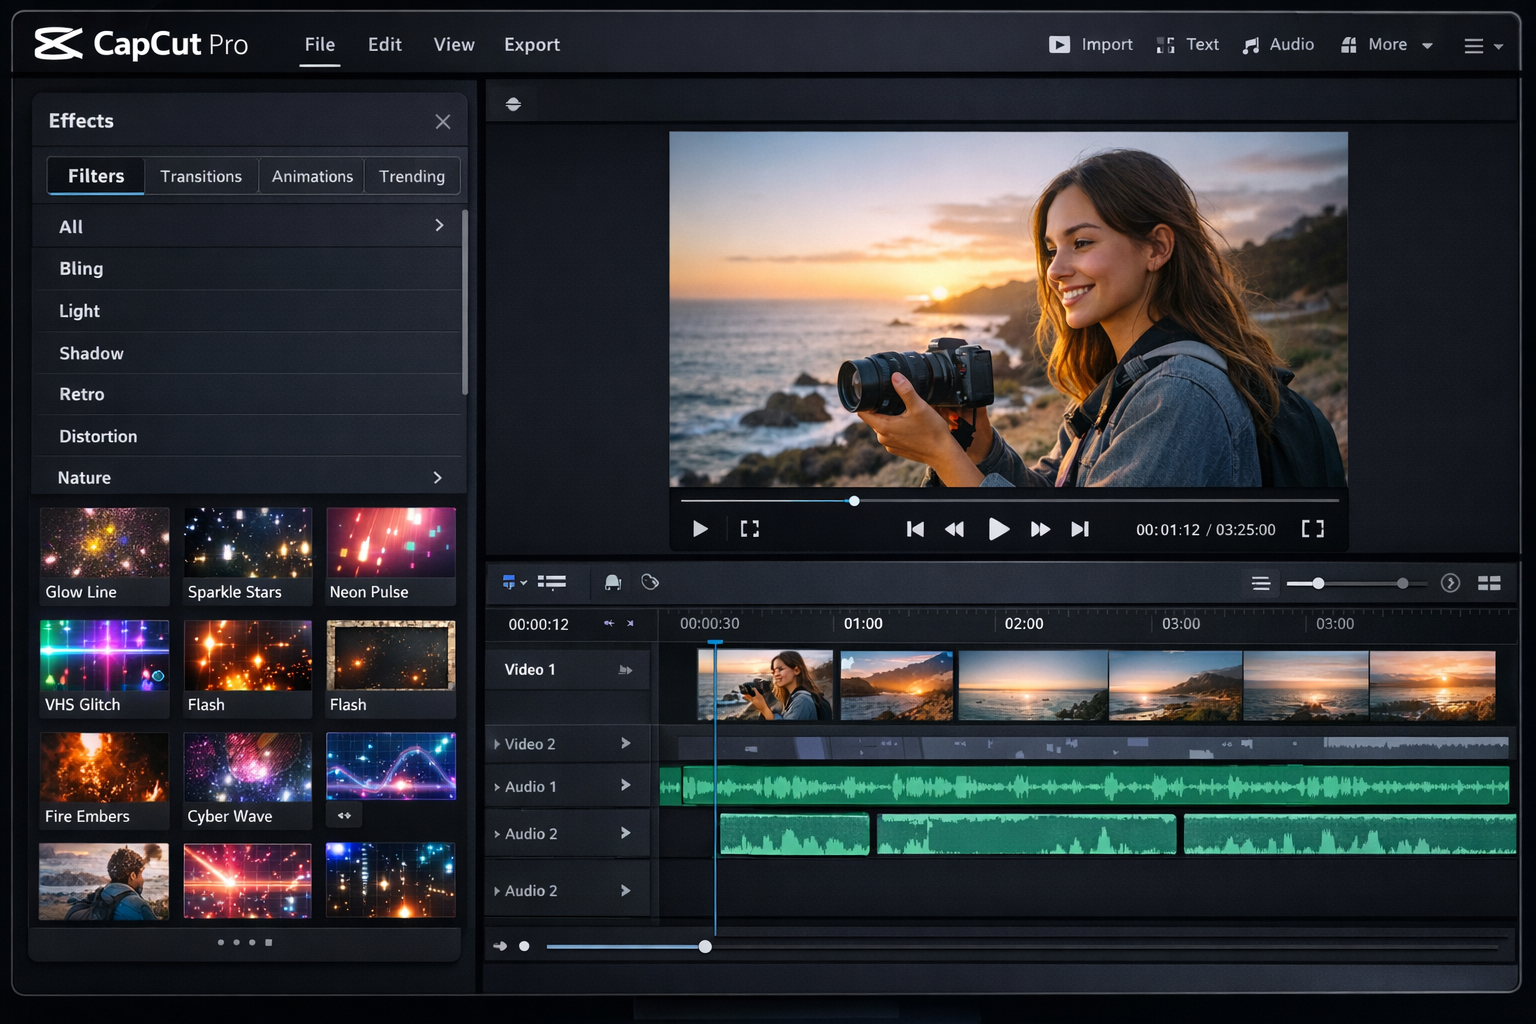The height and width of the screenshot is (1024, 1536).
Task: Expand the Nature effects category
Action: pyautogui.click(x=437, y=477)
